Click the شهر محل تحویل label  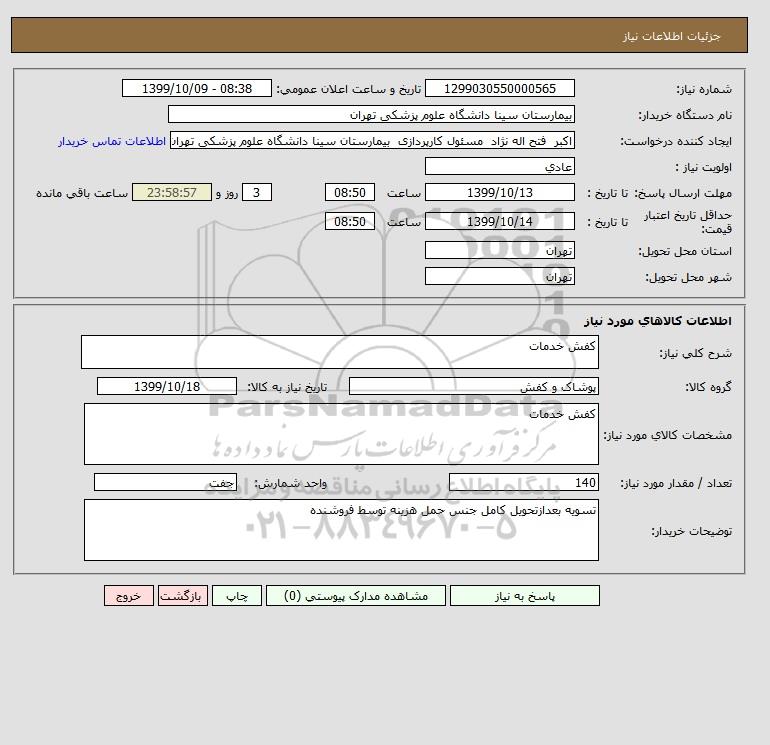point(688,277)
